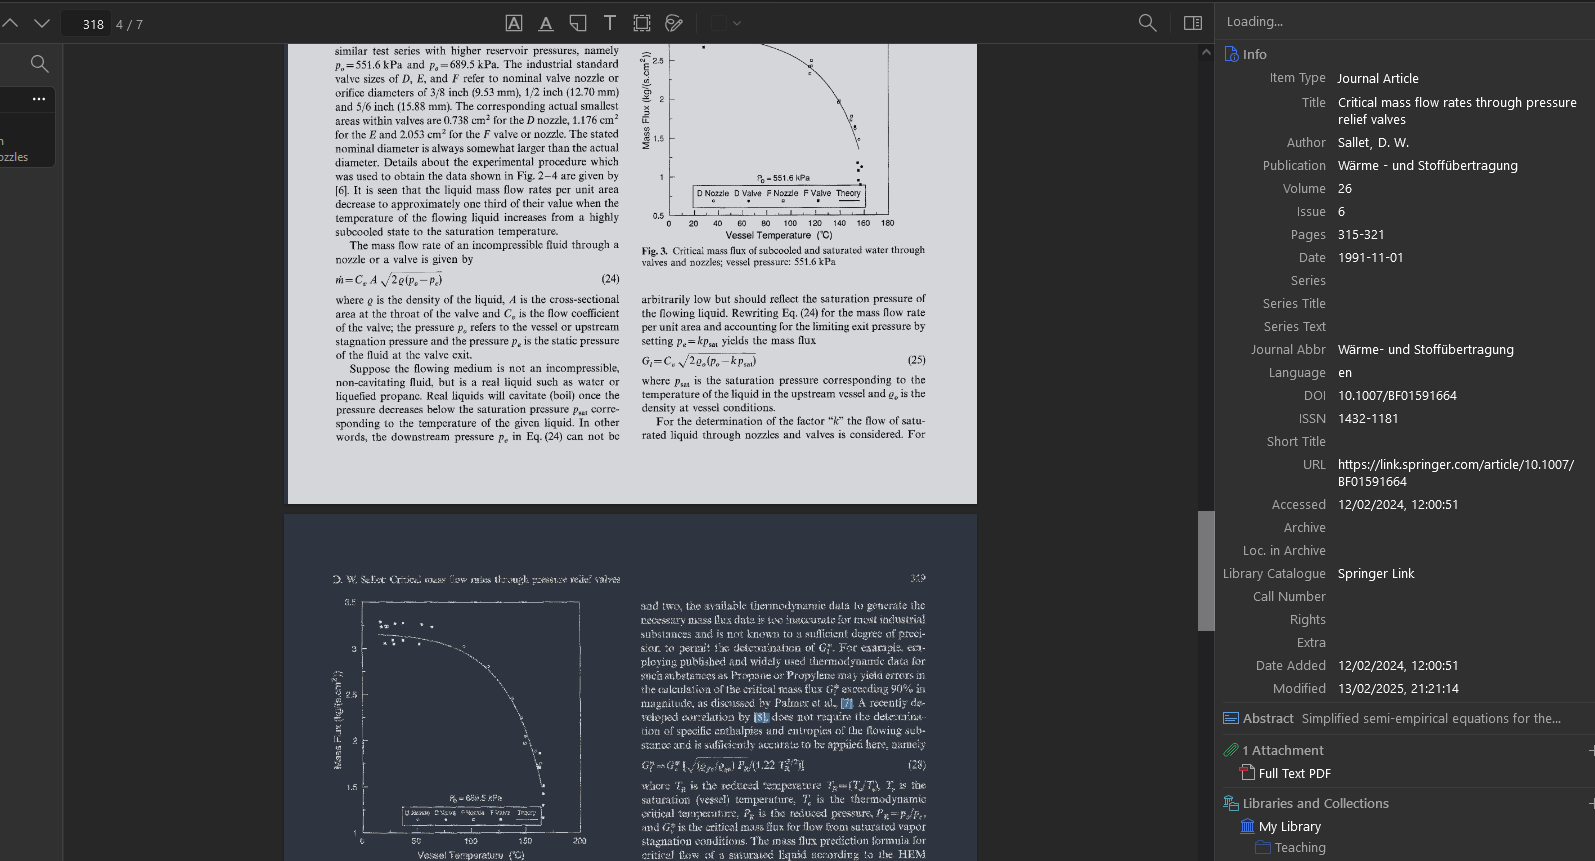Select My Library in collections list
The height and width of the screenshot is (861, 1595).
[1289, 827]
